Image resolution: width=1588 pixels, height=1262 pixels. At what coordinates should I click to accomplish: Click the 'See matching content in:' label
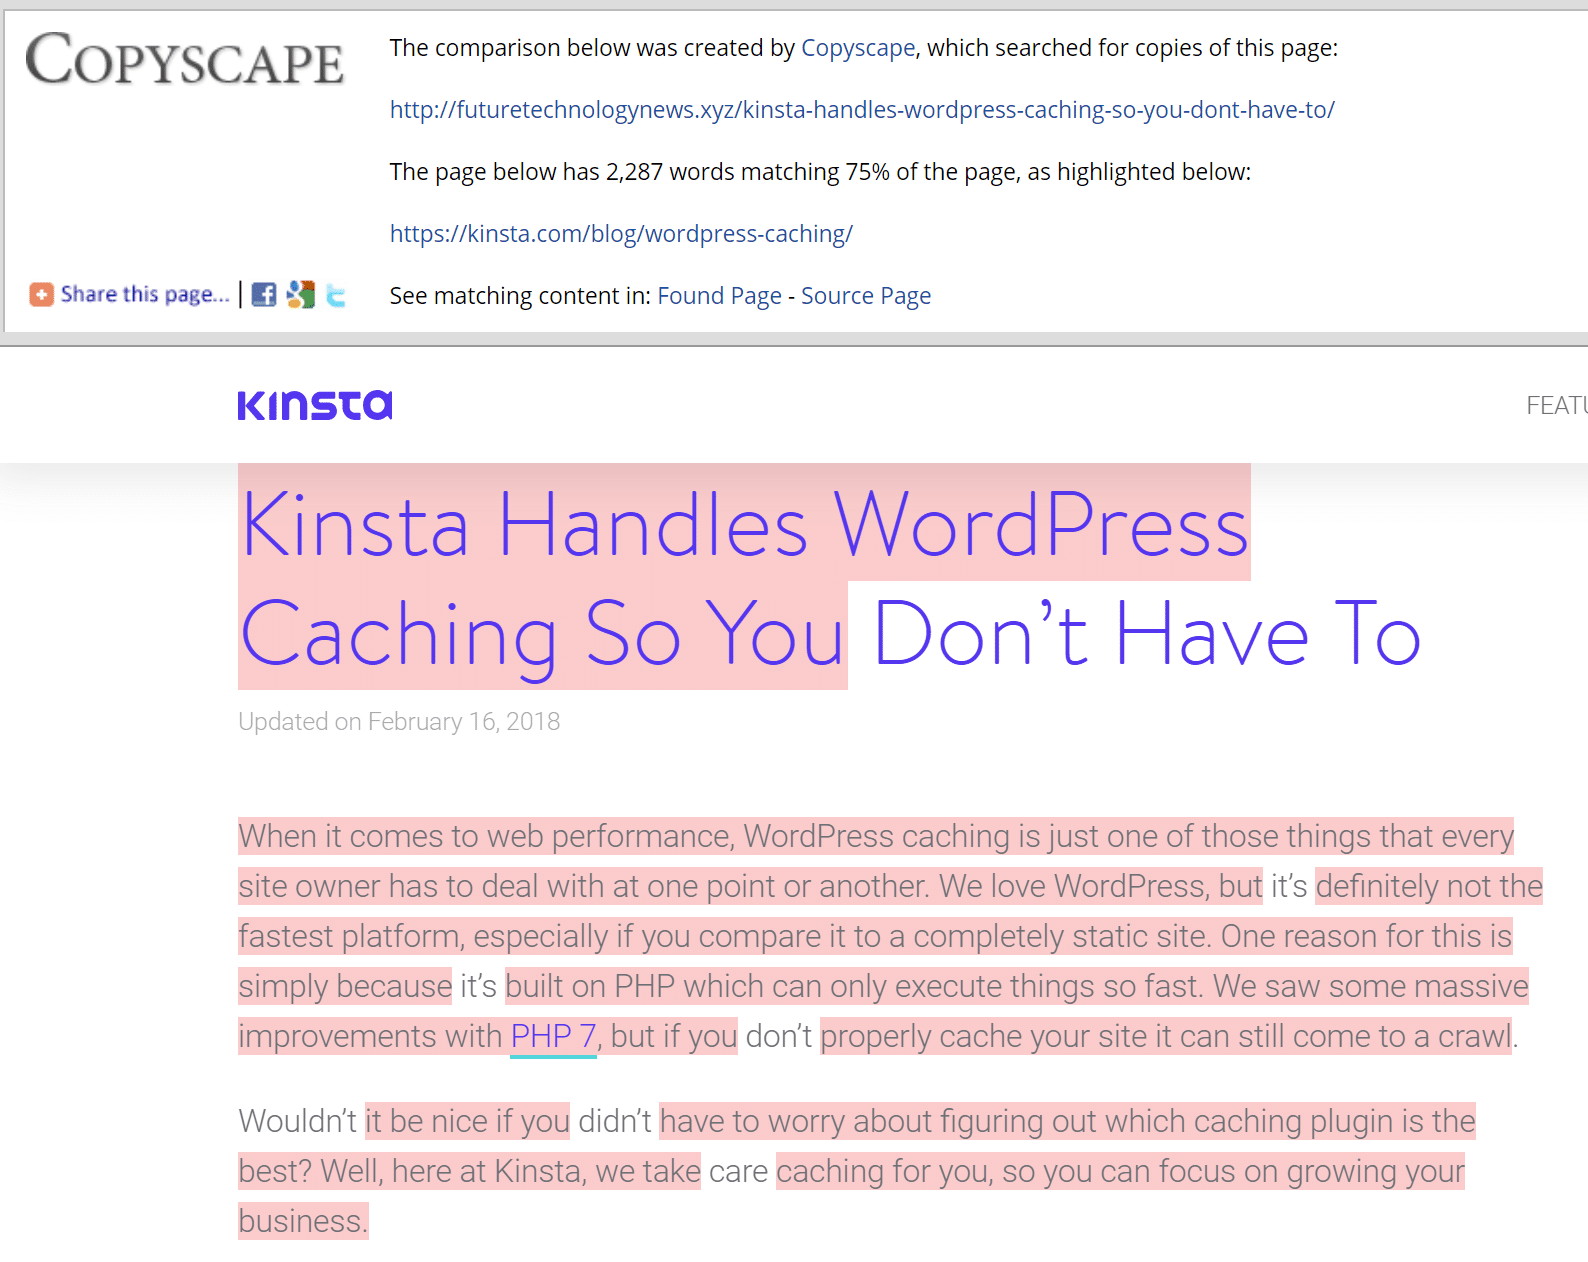[519, 296]
